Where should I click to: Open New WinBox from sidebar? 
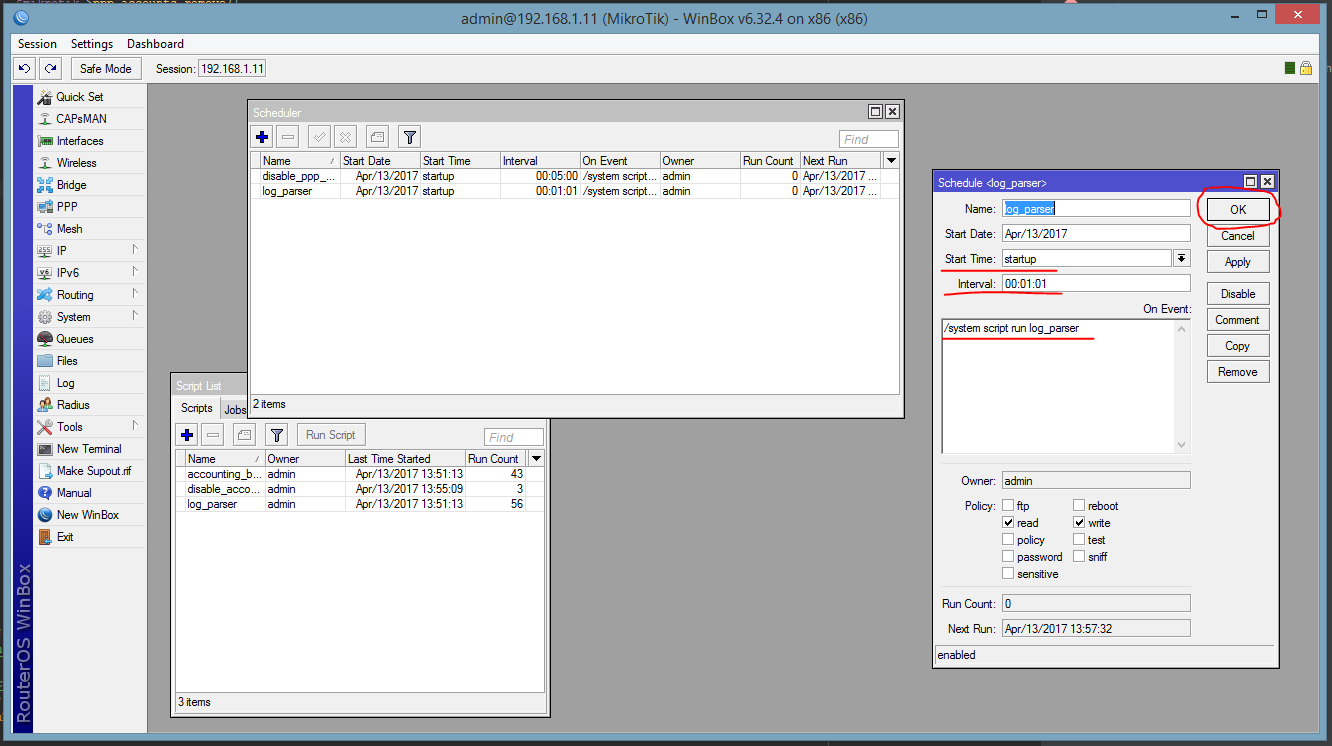[x=87, y=515]
